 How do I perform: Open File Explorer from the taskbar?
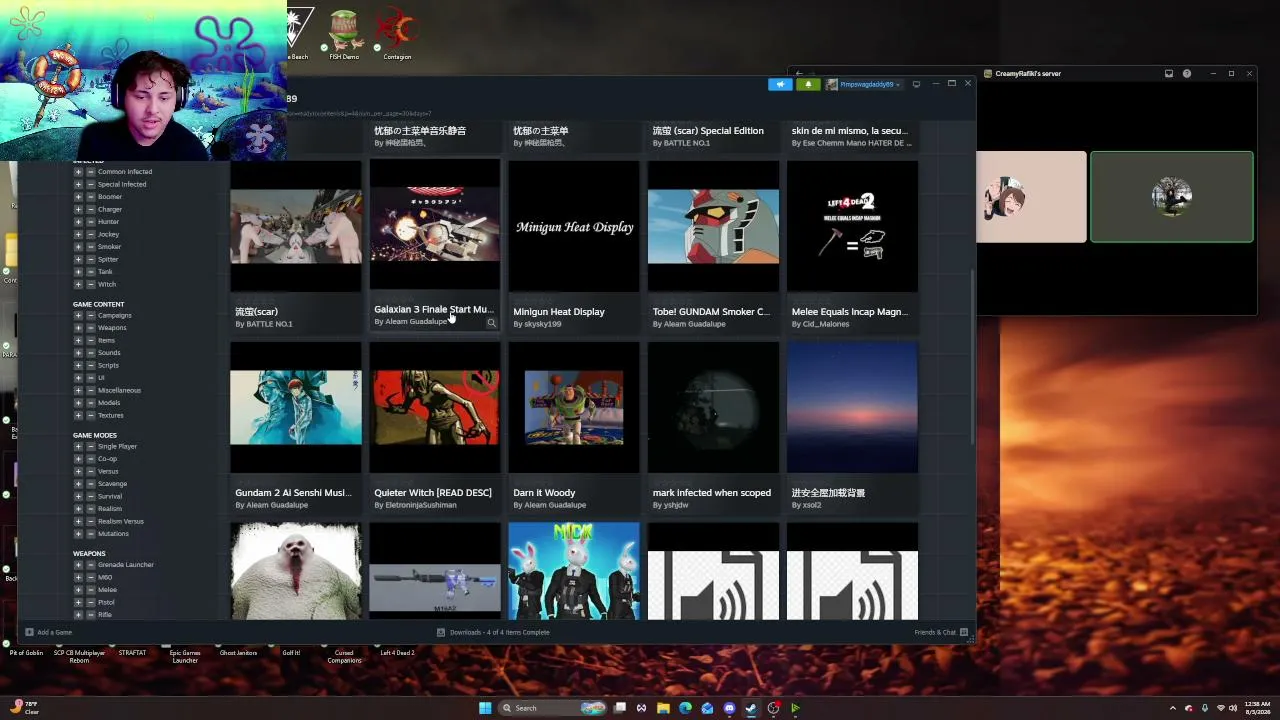pos(663,708)
